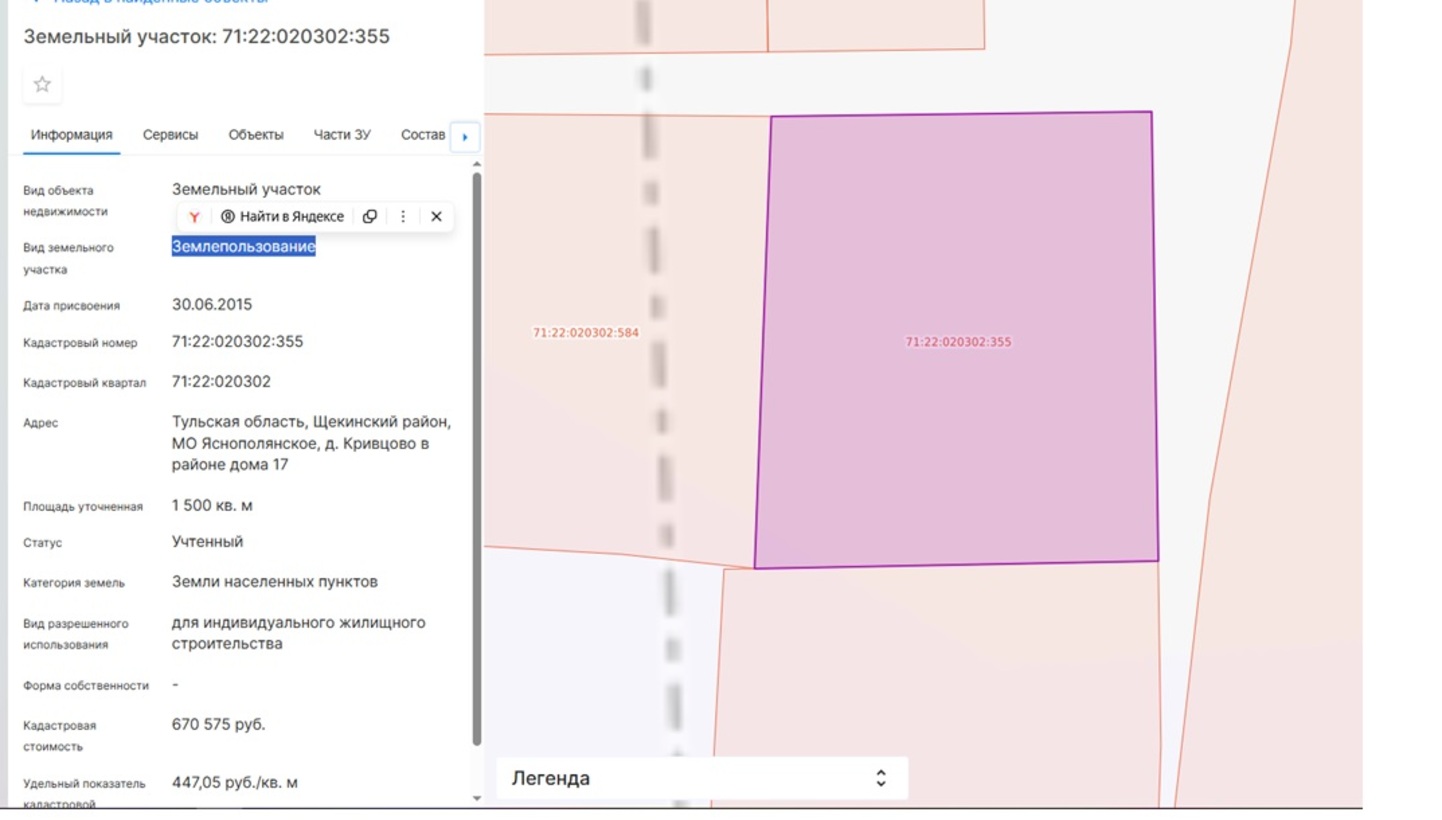Close the selection popup with X
The height and width of the screenshot is (820, 1442).
pos(436,217)
